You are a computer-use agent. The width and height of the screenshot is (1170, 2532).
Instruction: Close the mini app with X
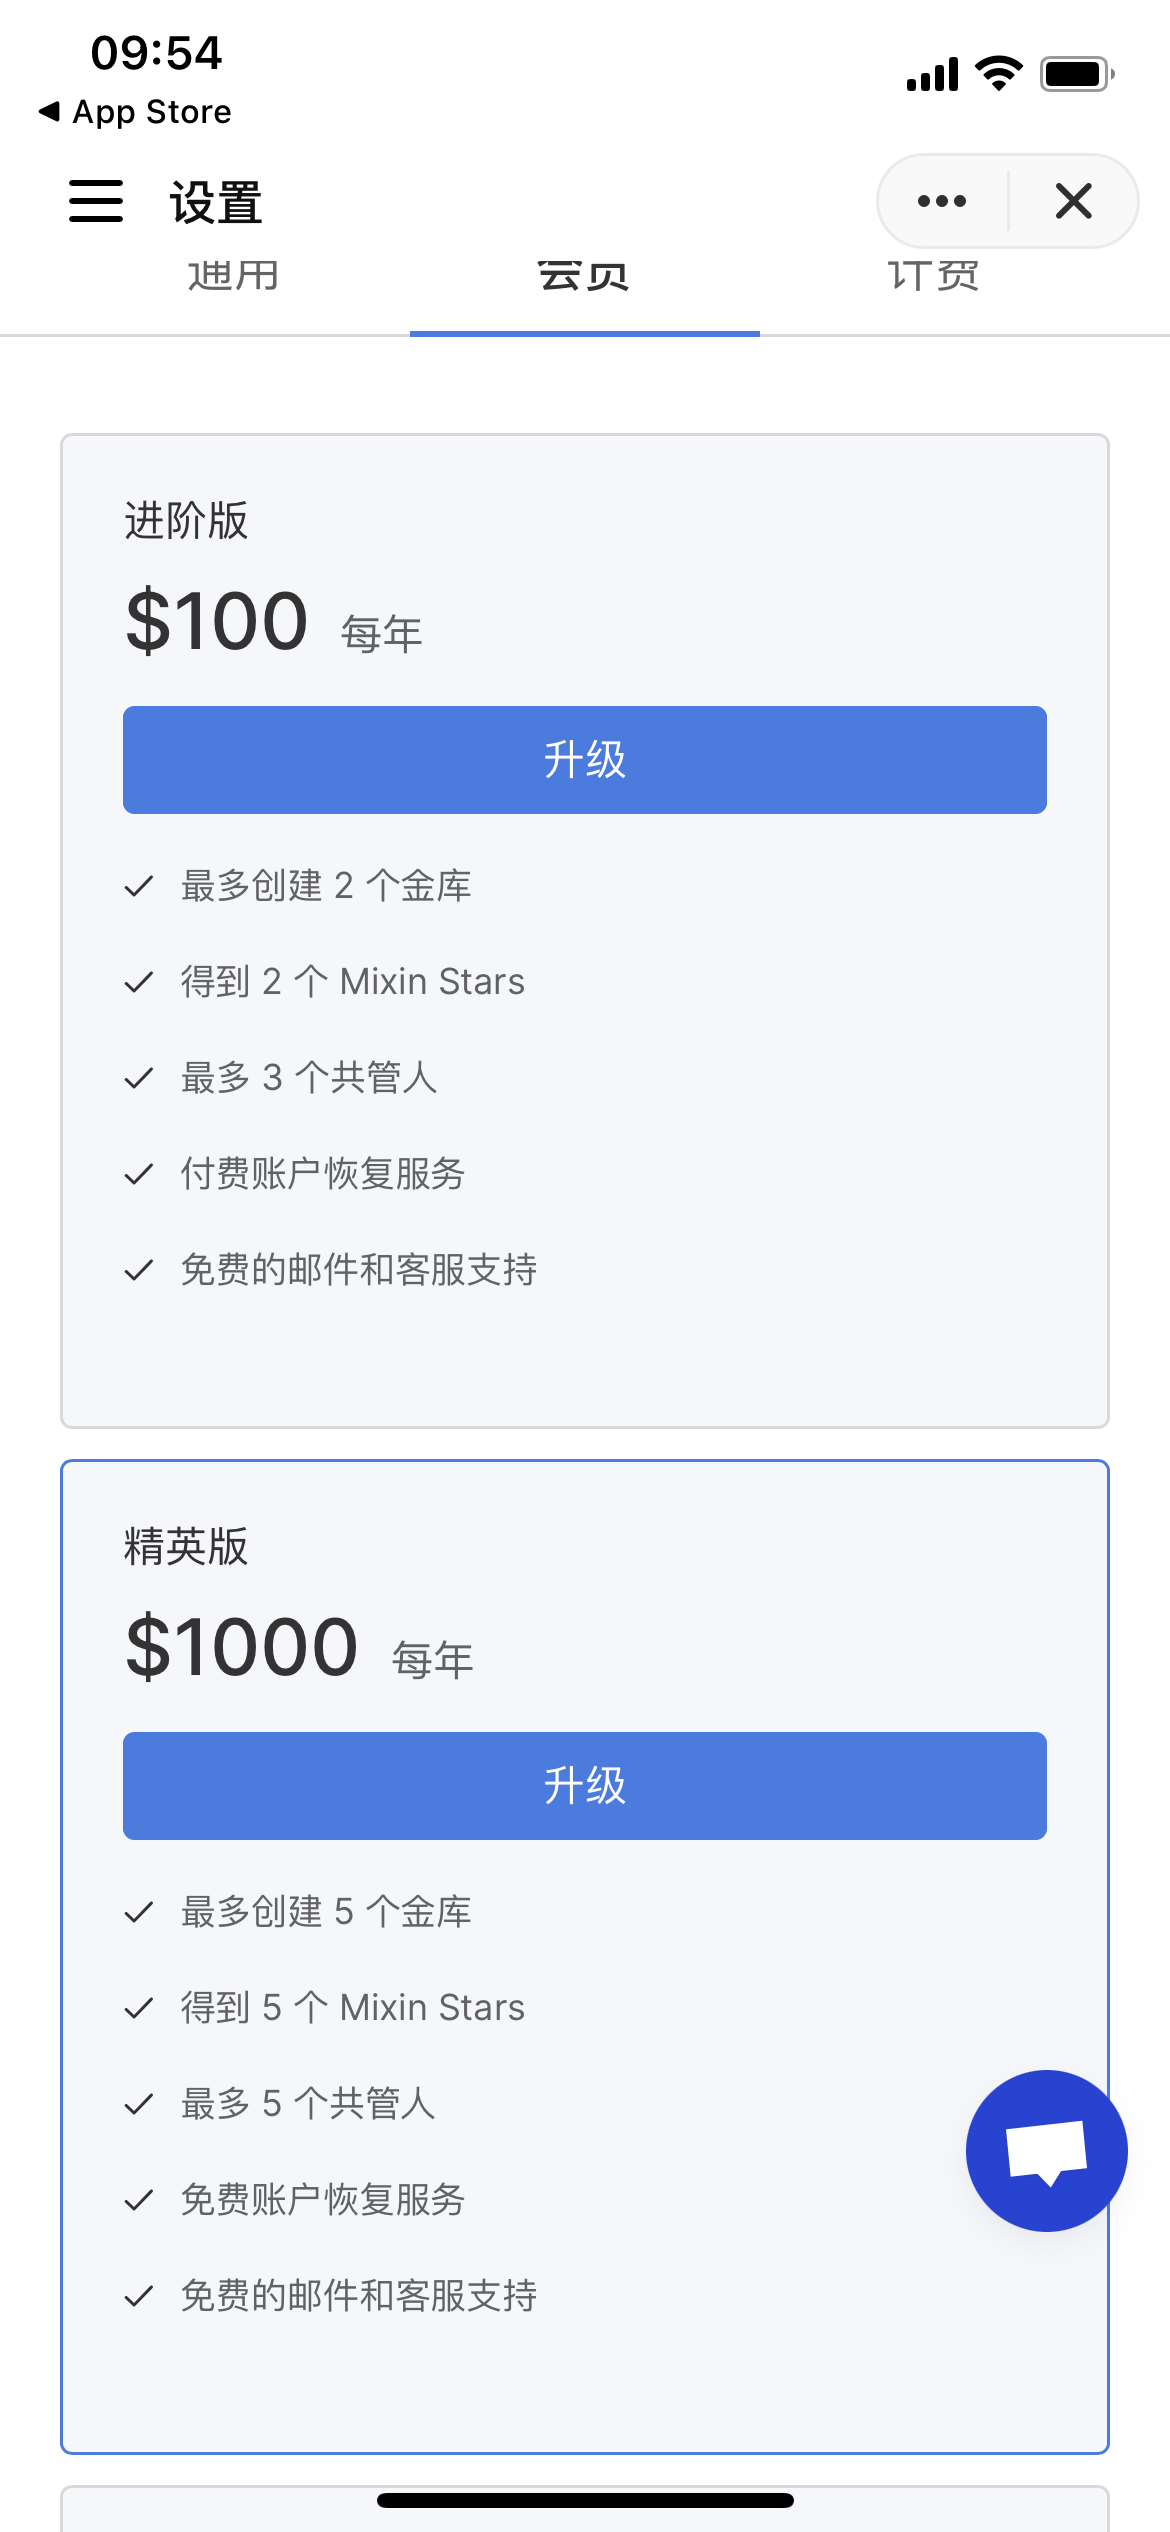1074,201
